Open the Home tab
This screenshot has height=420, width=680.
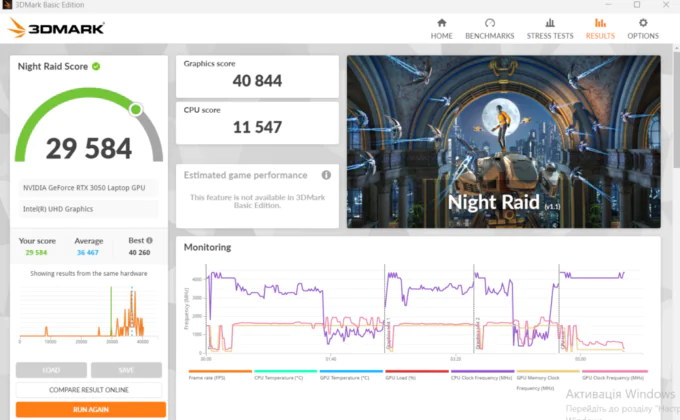pyautogui.click(x=441, y=29)
